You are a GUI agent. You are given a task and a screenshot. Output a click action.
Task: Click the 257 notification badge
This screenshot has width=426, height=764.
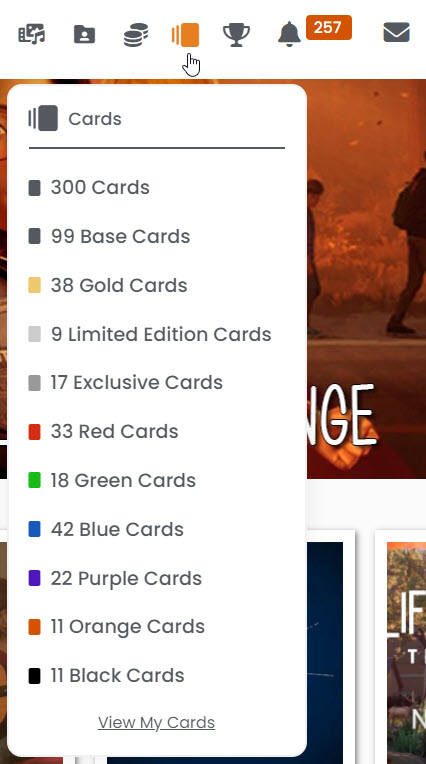point(329,27)
